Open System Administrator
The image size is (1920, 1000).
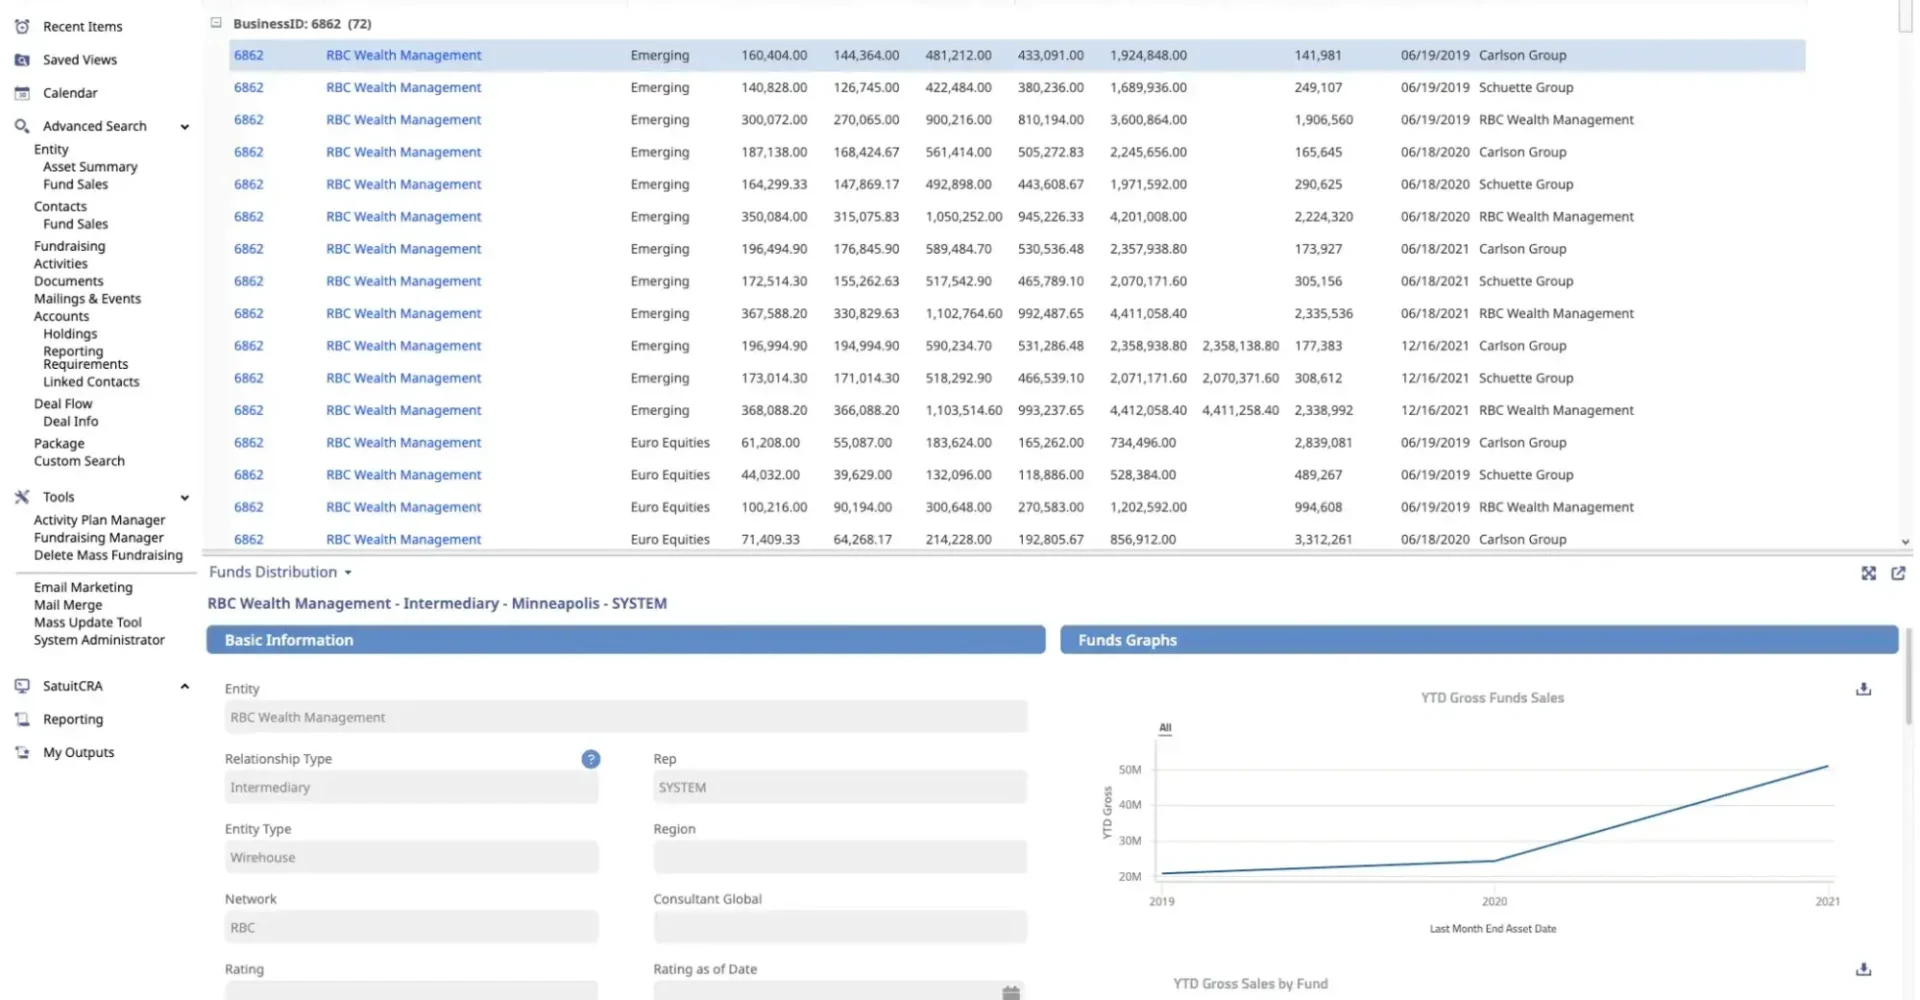(99, 640)
